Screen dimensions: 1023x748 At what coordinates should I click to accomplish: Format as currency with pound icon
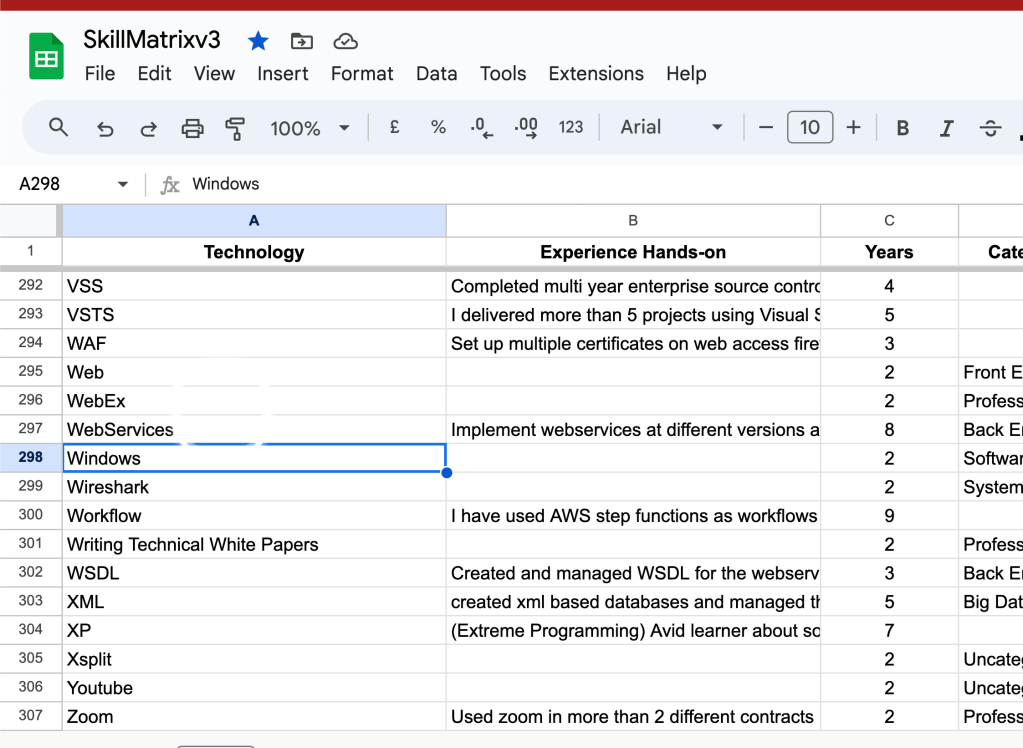click(395, 127)
